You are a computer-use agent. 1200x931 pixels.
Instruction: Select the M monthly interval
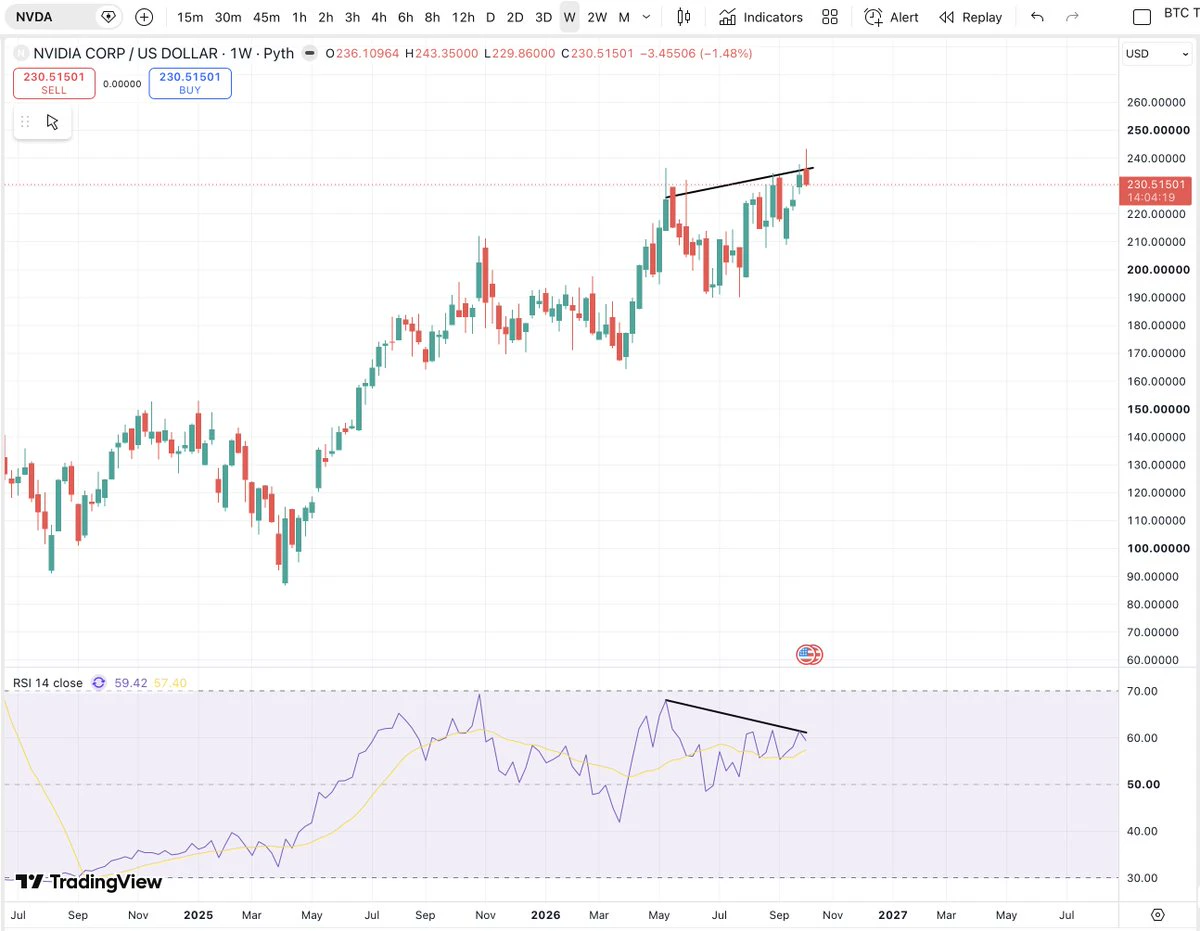click(x=624, y=17)
